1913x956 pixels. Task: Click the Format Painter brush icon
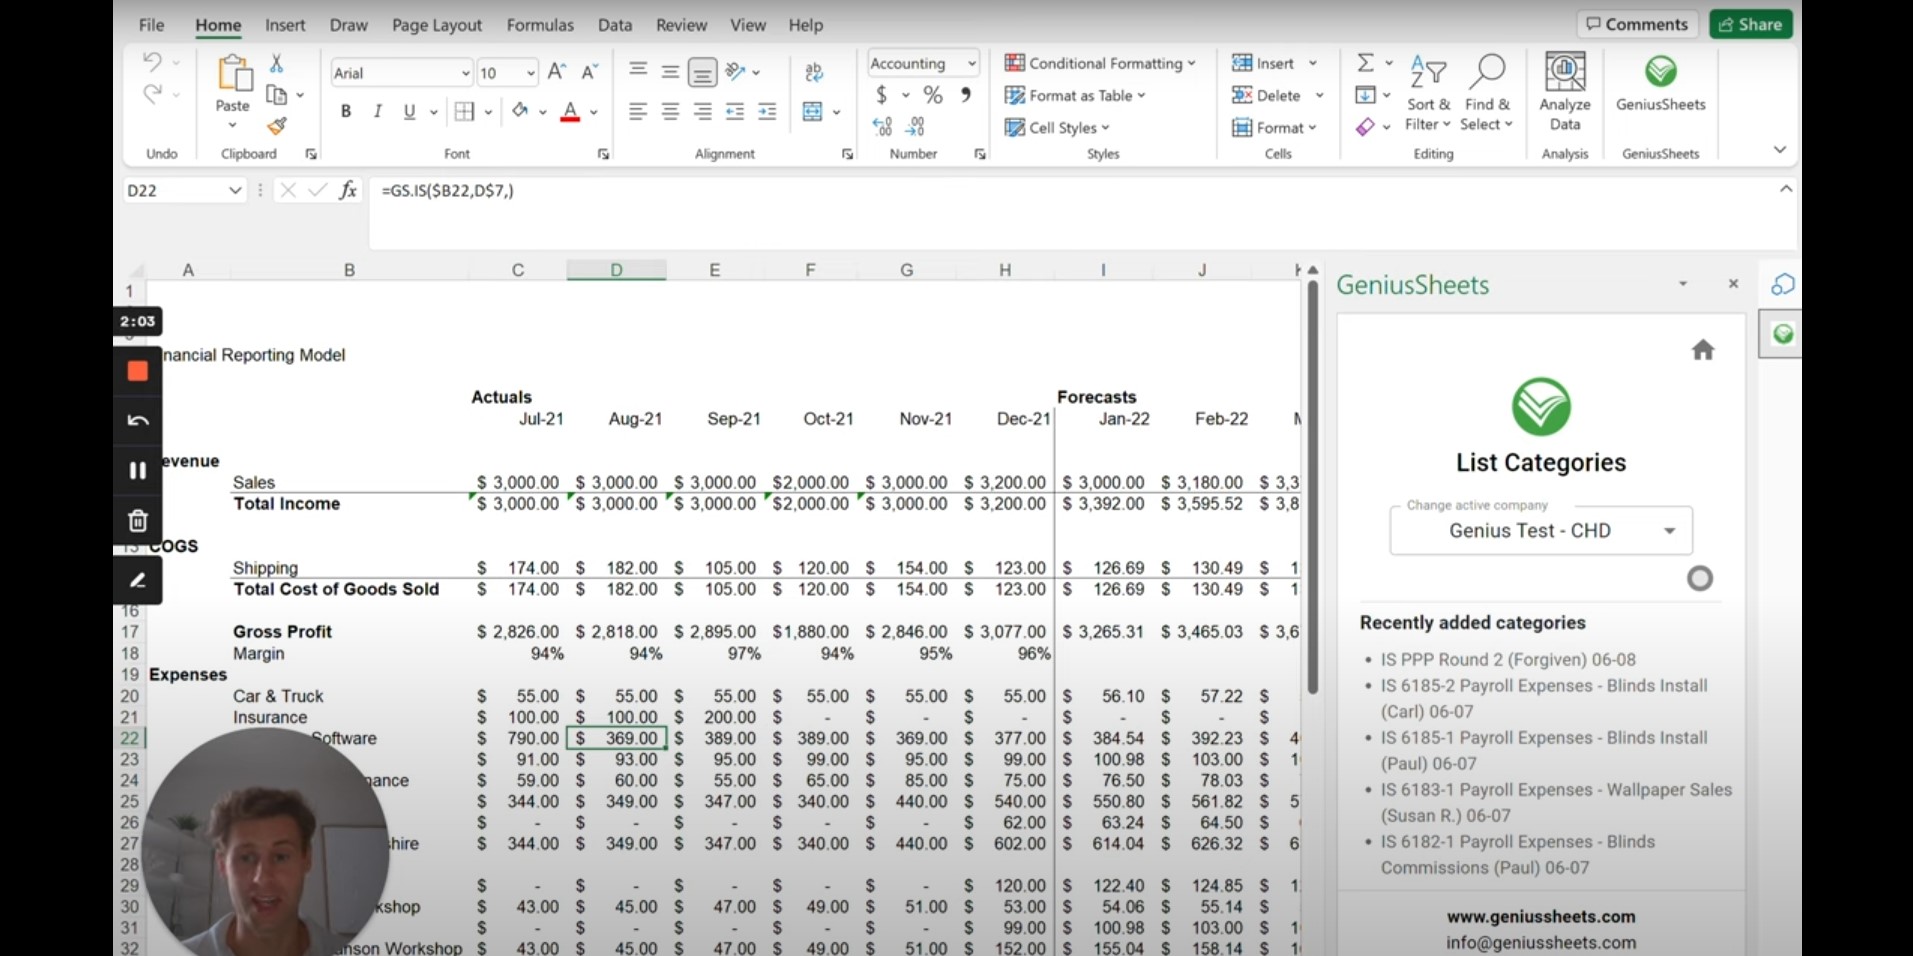tap(277, 126)
